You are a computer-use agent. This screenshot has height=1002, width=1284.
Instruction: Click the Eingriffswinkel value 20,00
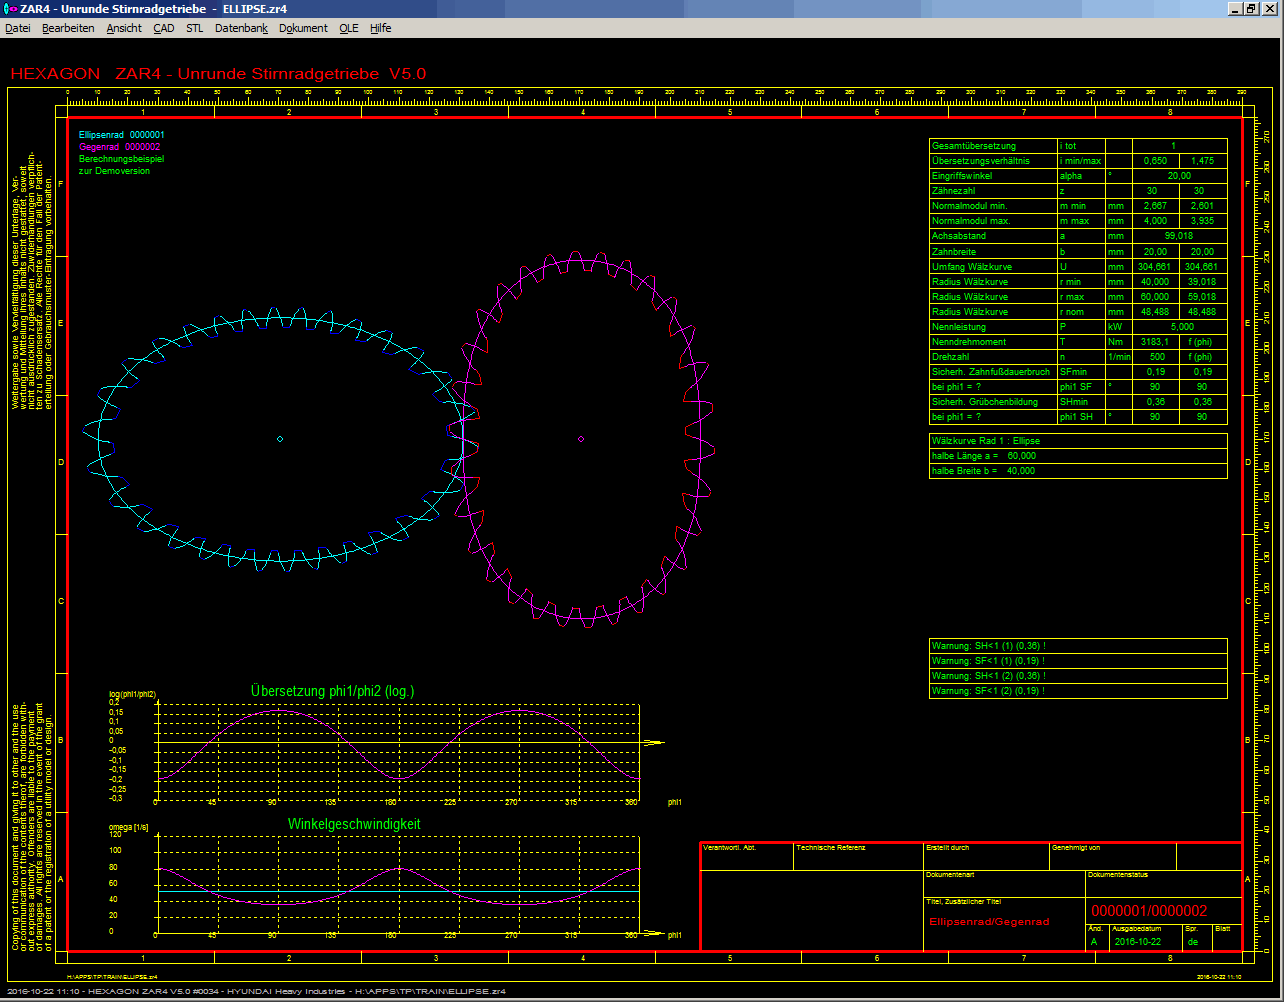tap(1179, 176)
